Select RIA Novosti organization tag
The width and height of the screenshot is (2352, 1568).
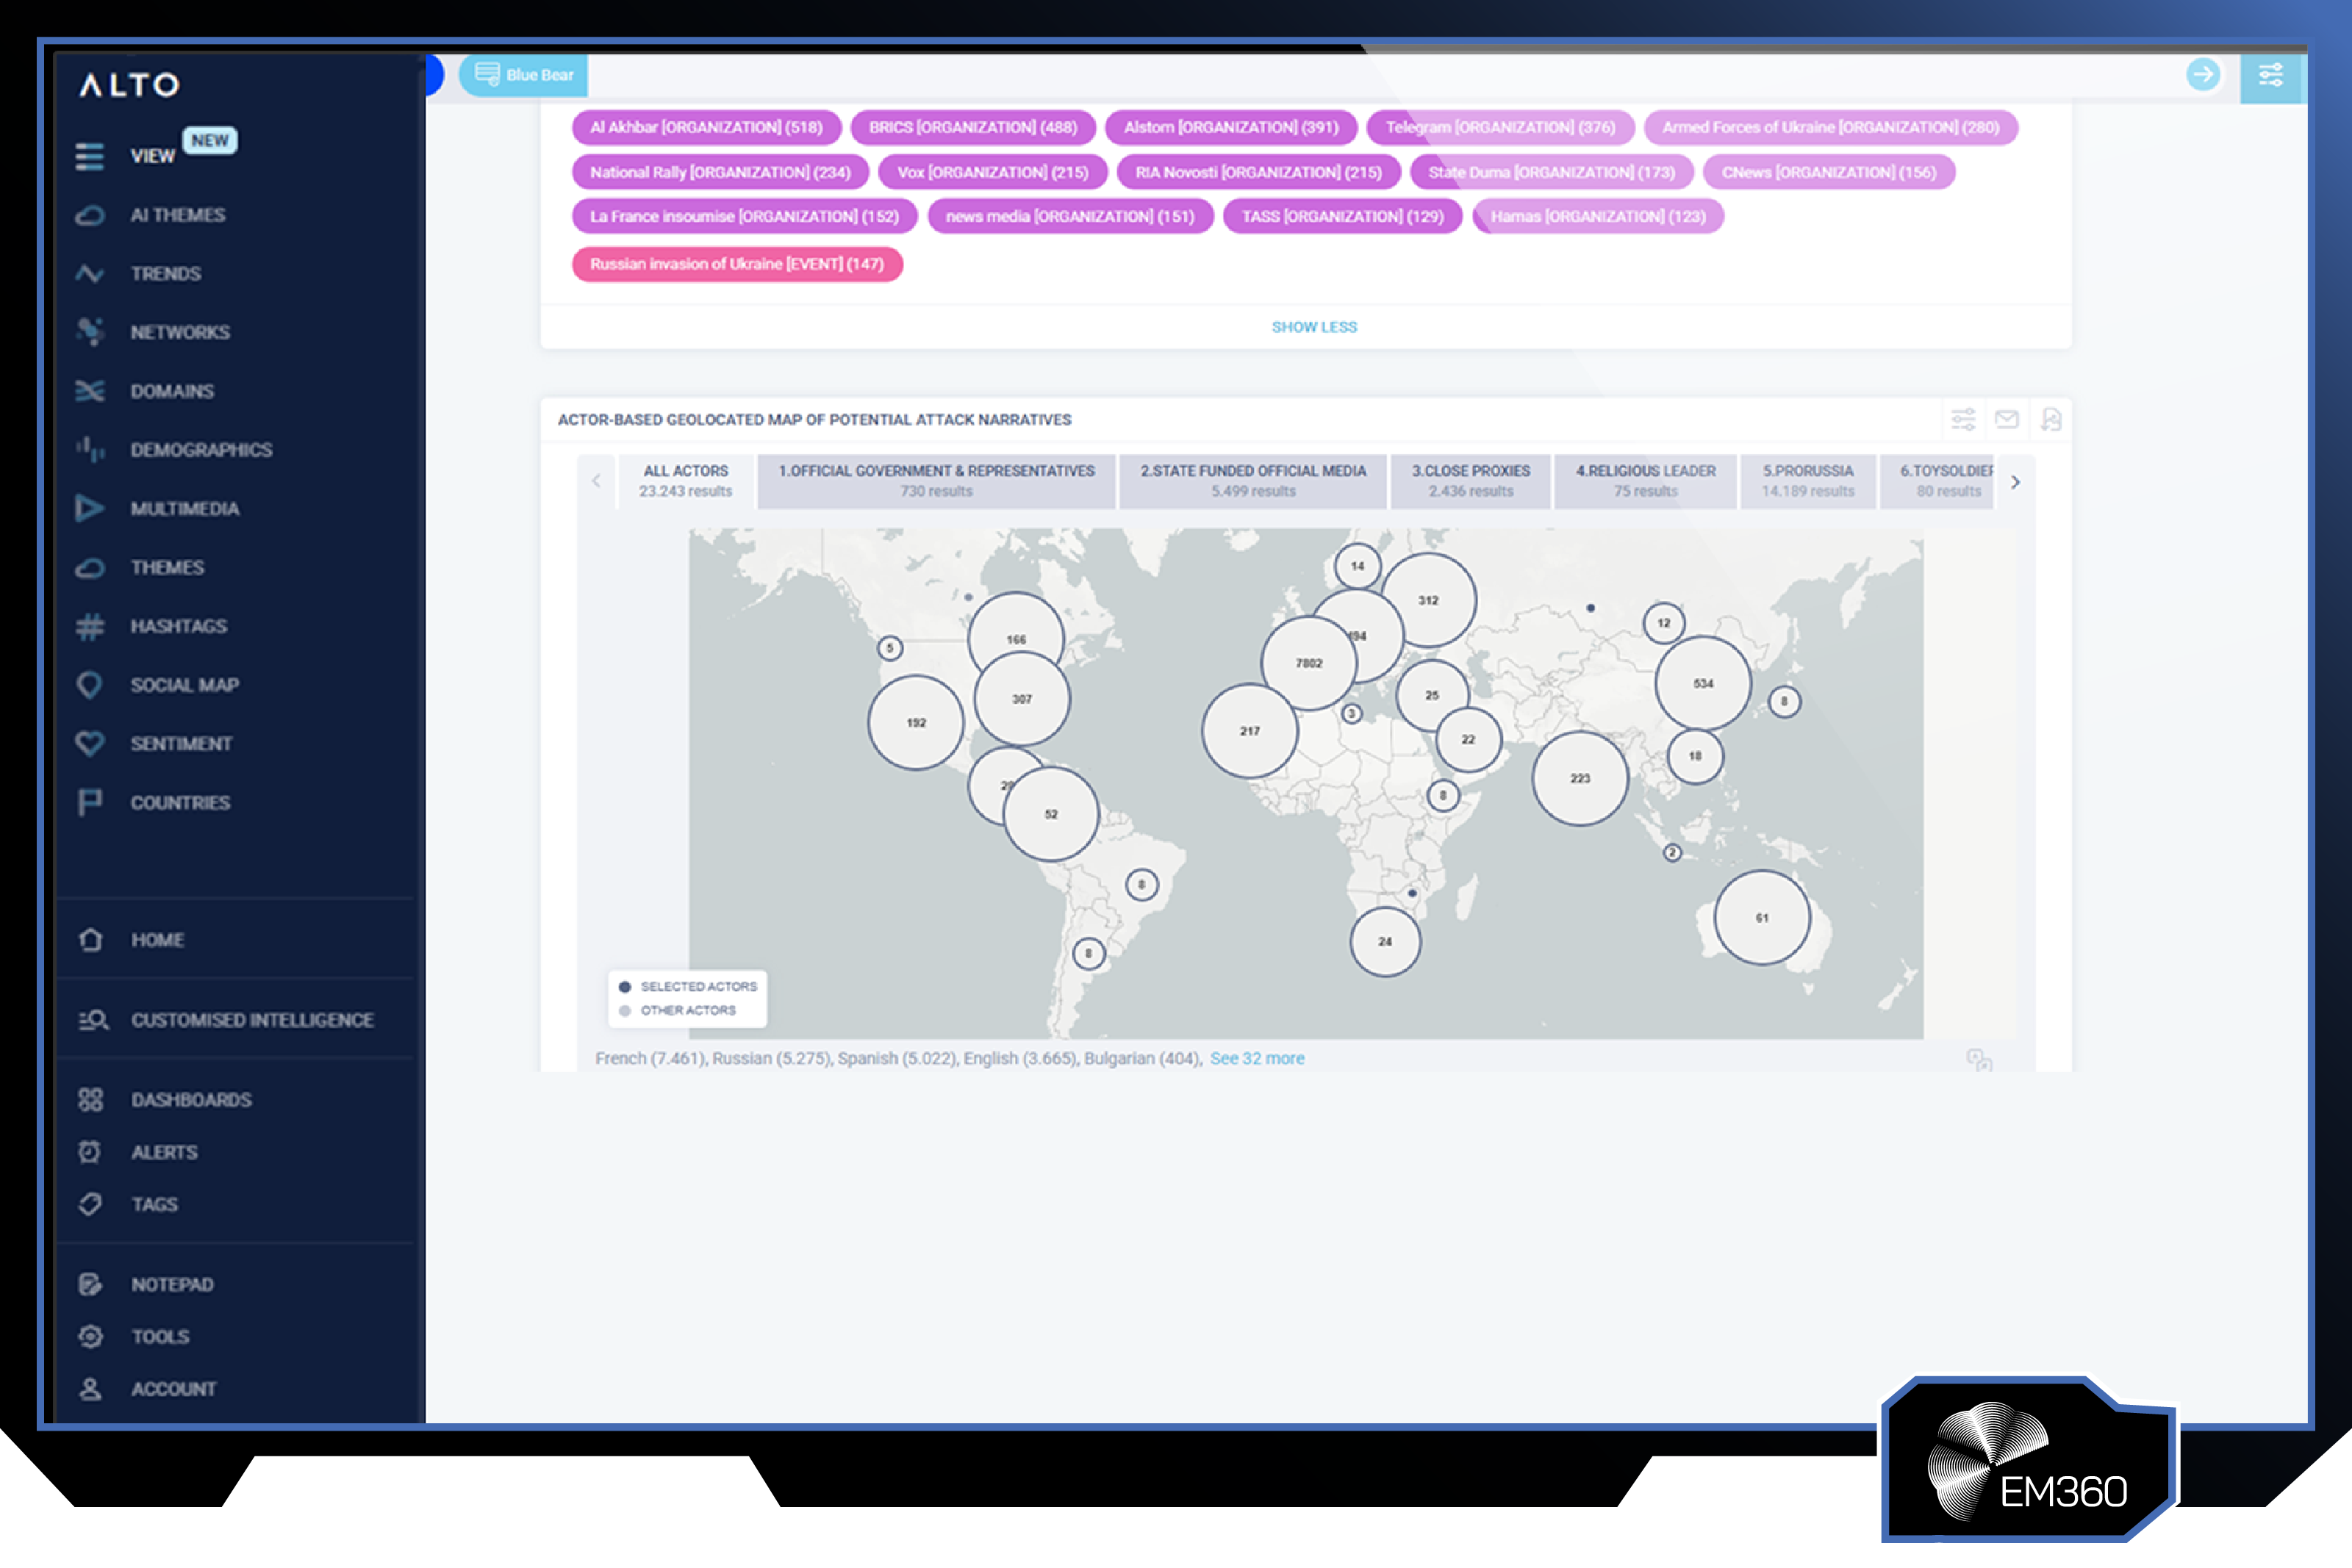(x=1259, y=172)
